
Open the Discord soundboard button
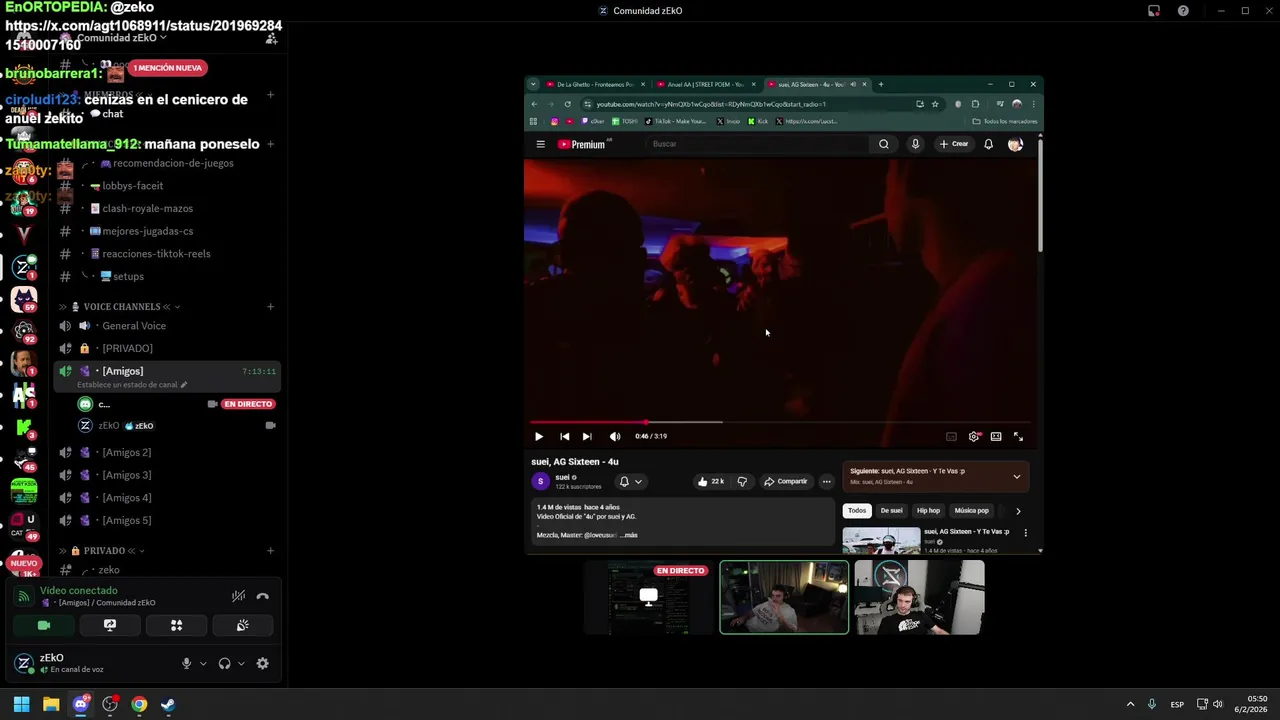point(242,625)
